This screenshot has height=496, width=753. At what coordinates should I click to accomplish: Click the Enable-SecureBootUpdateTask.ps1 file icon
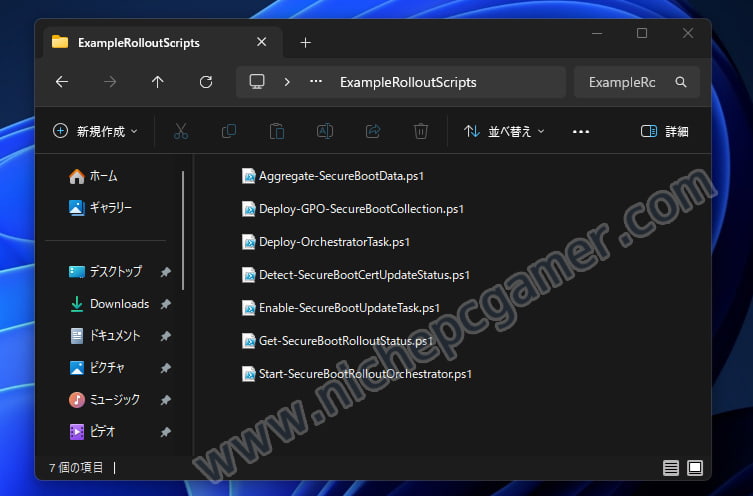248,308
